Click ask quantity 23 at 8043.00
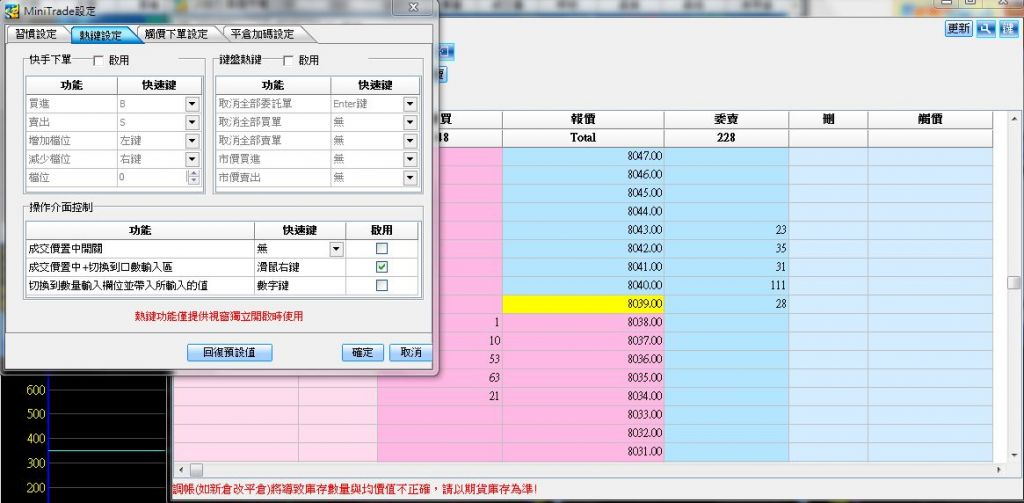 (x=726, y=230)
